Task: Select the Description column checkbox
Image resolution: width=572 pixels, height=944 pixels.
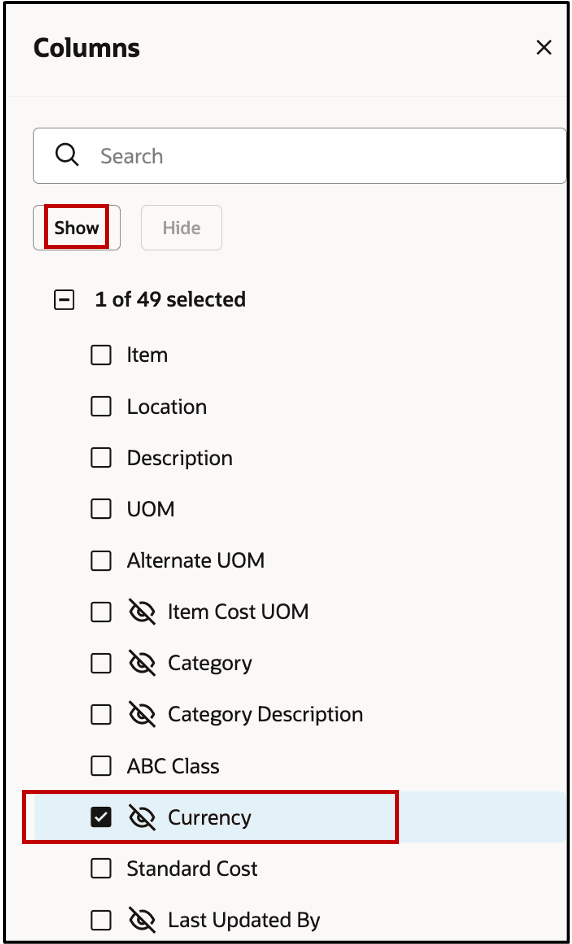Action: (101, 458)
